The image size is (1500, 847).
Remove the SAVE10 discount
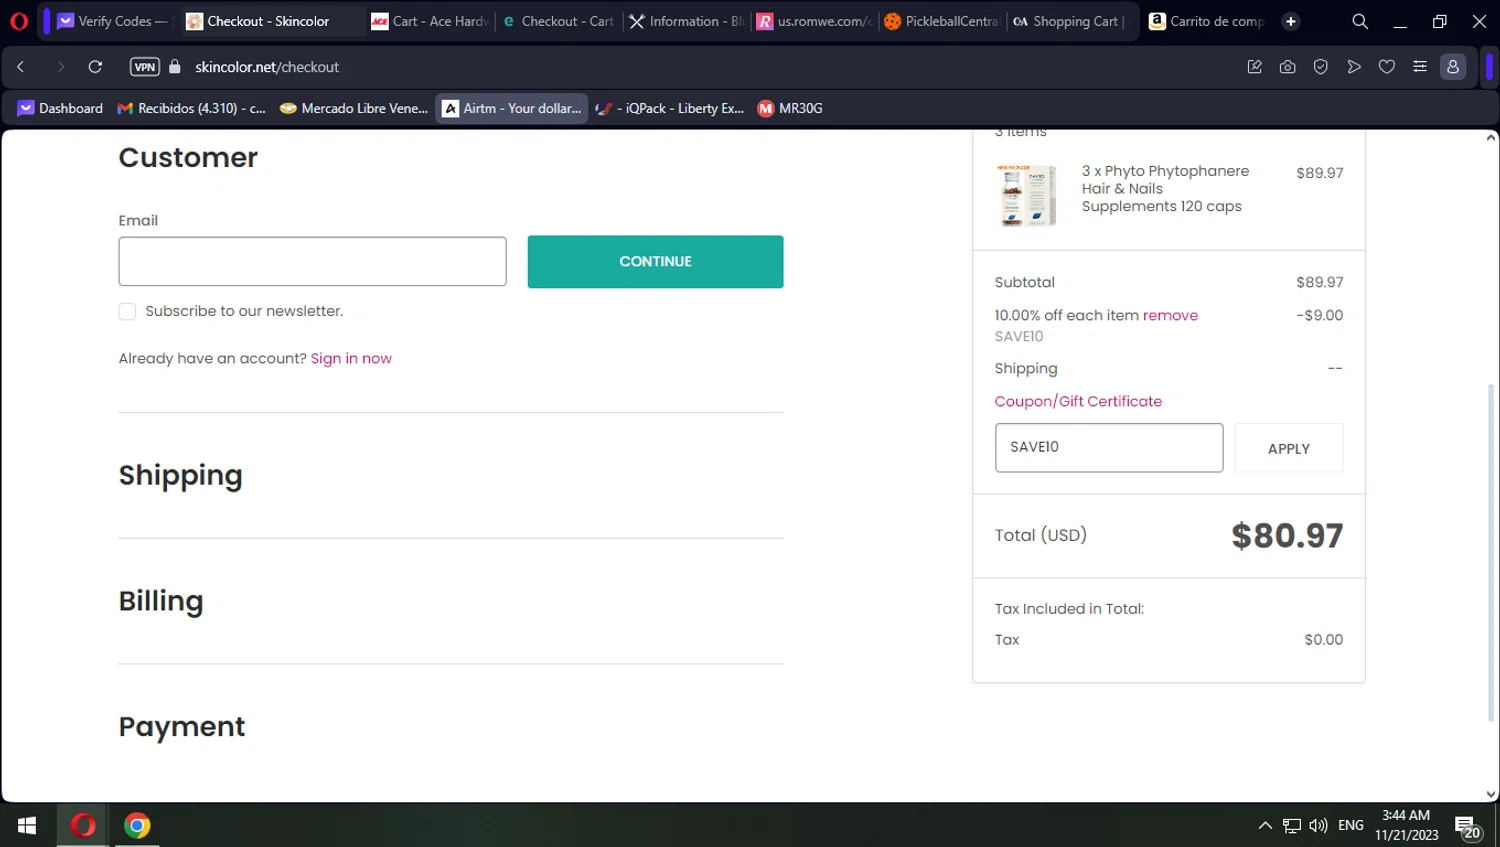1170,315
